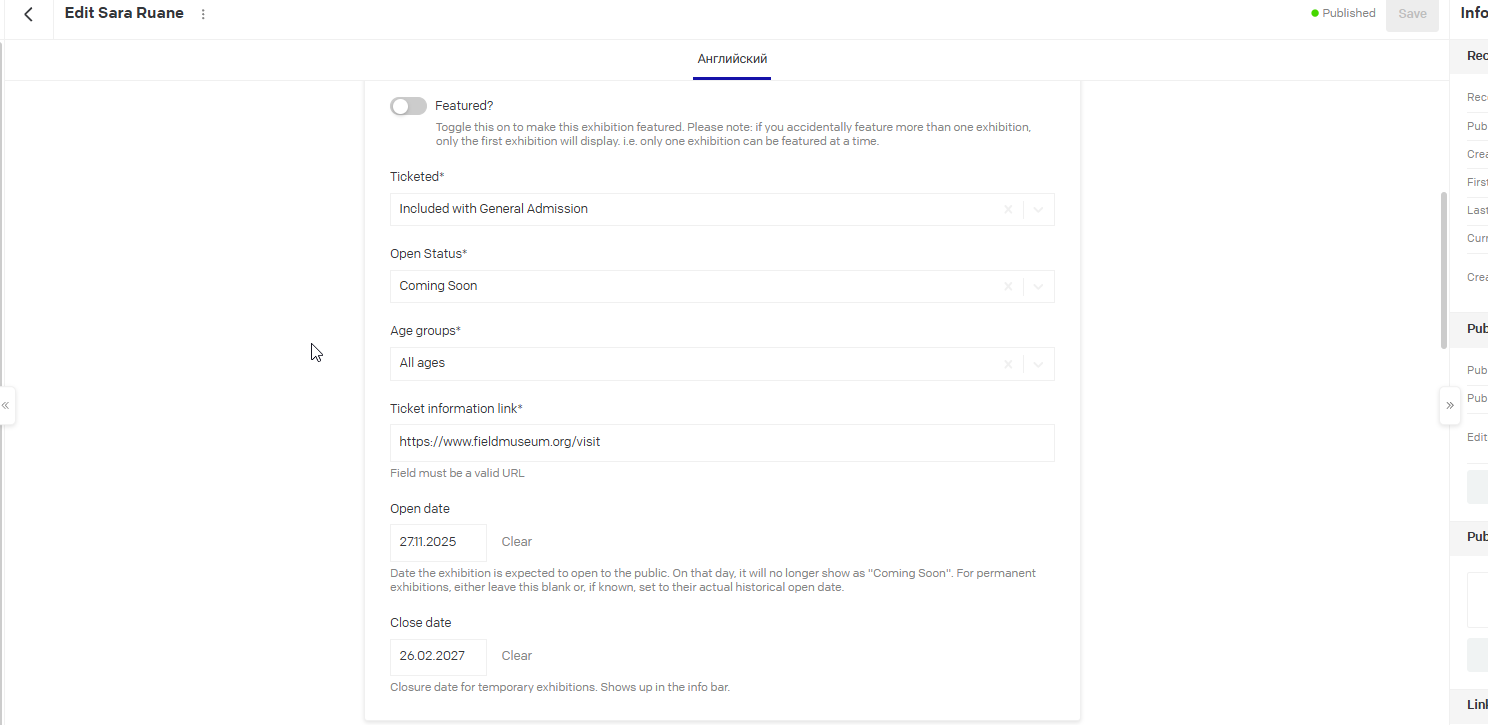Expand the Age groups dropdown

tap(1038, 364)
